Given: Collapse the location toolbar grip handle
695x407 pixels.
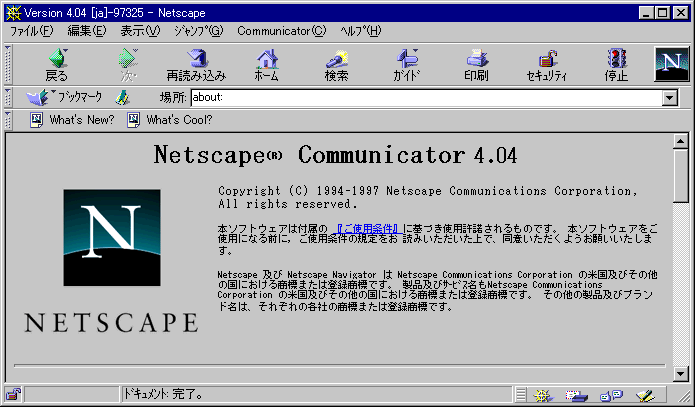Looking at the screenshot, I should 8,97.
